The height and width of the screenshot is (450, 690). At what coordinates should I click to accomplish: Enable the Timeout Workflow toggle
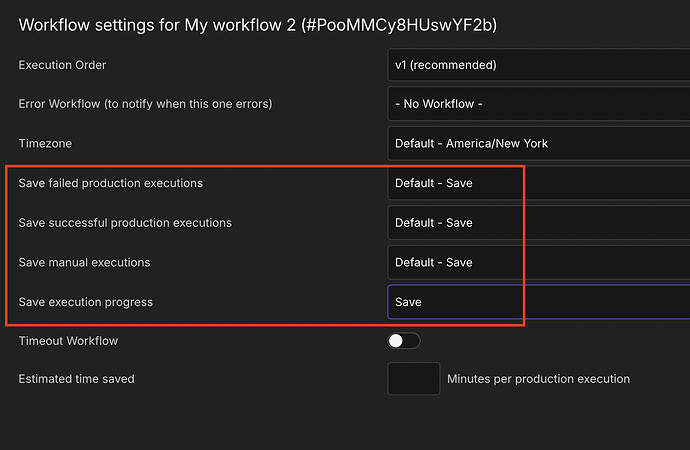pos(404,341)
